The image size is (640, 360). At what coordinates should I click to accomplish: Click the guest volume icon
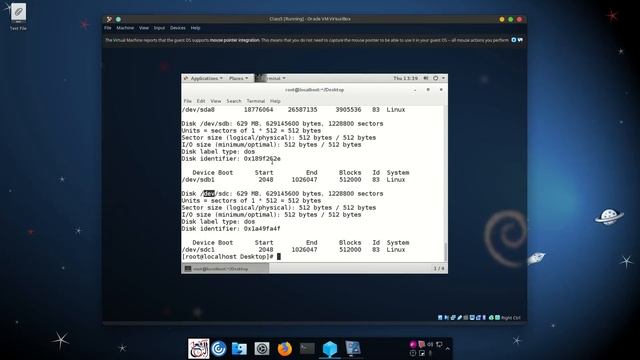426,78
